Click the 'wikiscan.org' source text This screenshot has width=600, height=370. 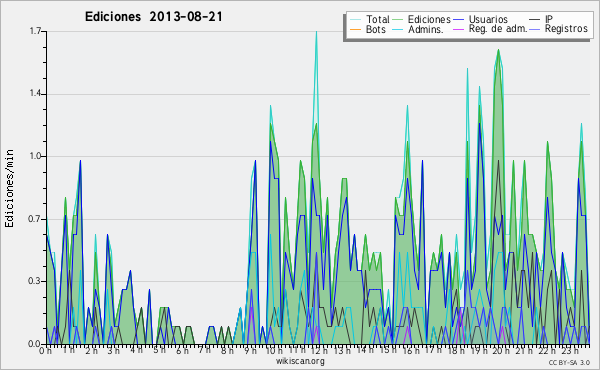300,361
